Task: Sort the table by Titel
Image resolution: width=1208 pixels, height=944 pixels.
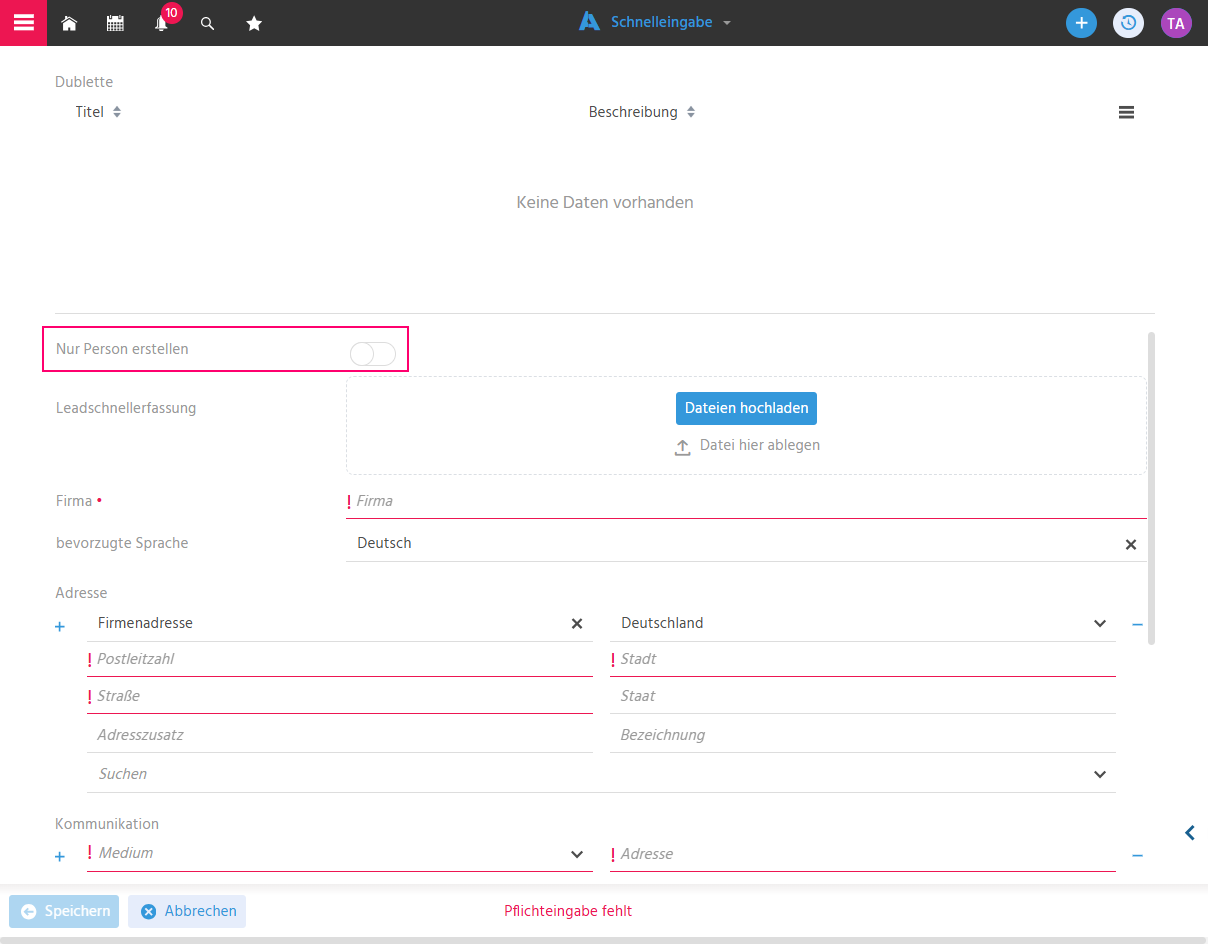Action: 98,112
